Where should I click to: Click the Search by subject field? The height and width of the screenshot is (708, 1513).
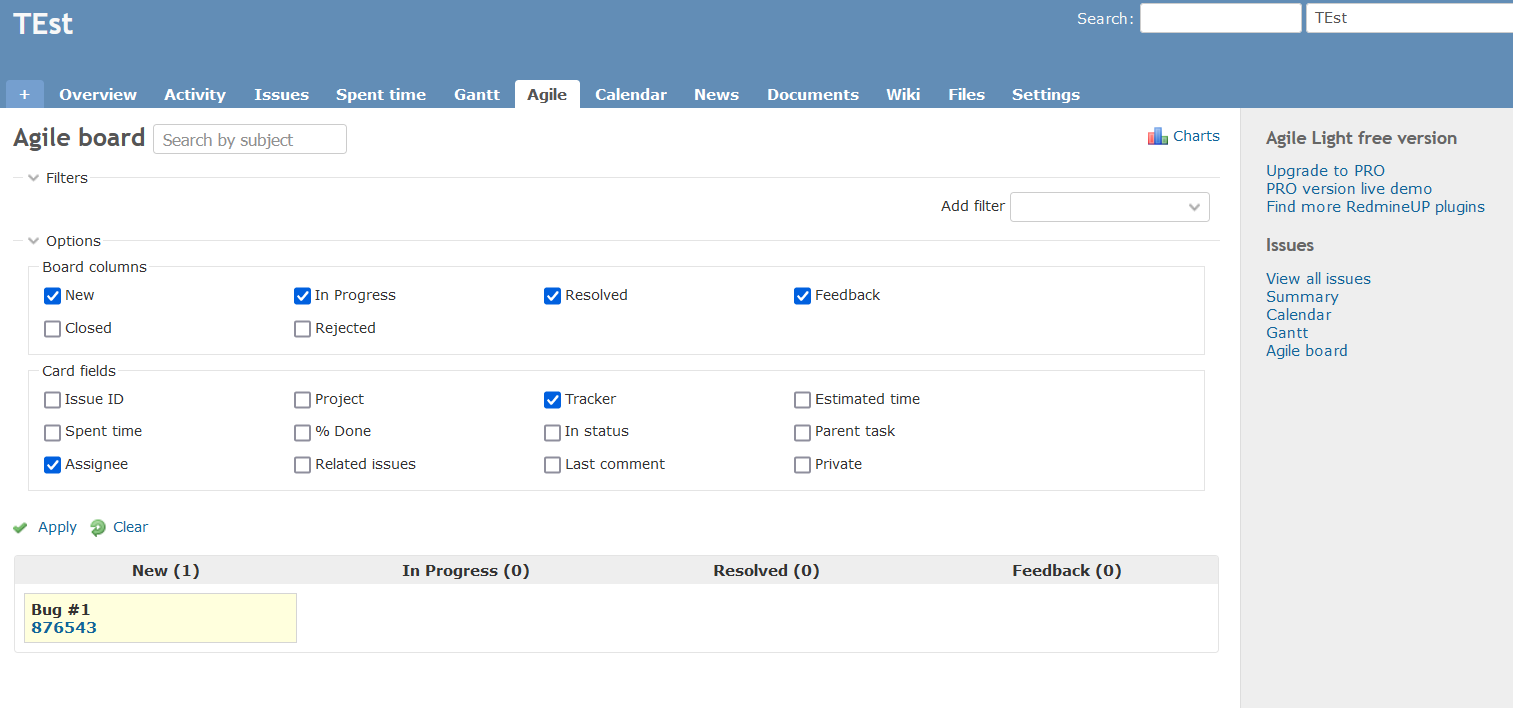(250, 140)
